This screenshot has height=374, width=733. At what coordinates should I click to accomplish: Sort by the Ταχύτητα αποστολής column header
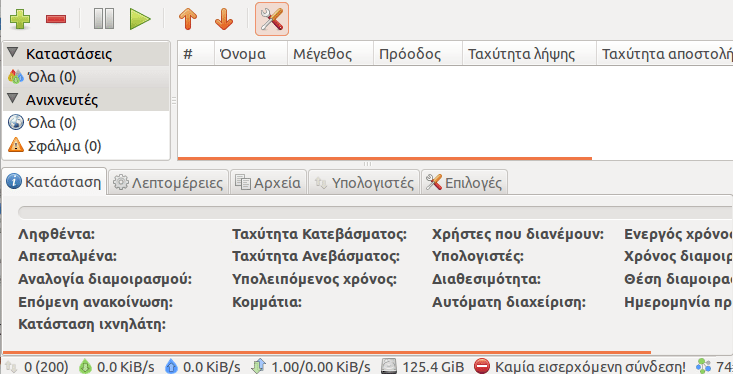665,54
